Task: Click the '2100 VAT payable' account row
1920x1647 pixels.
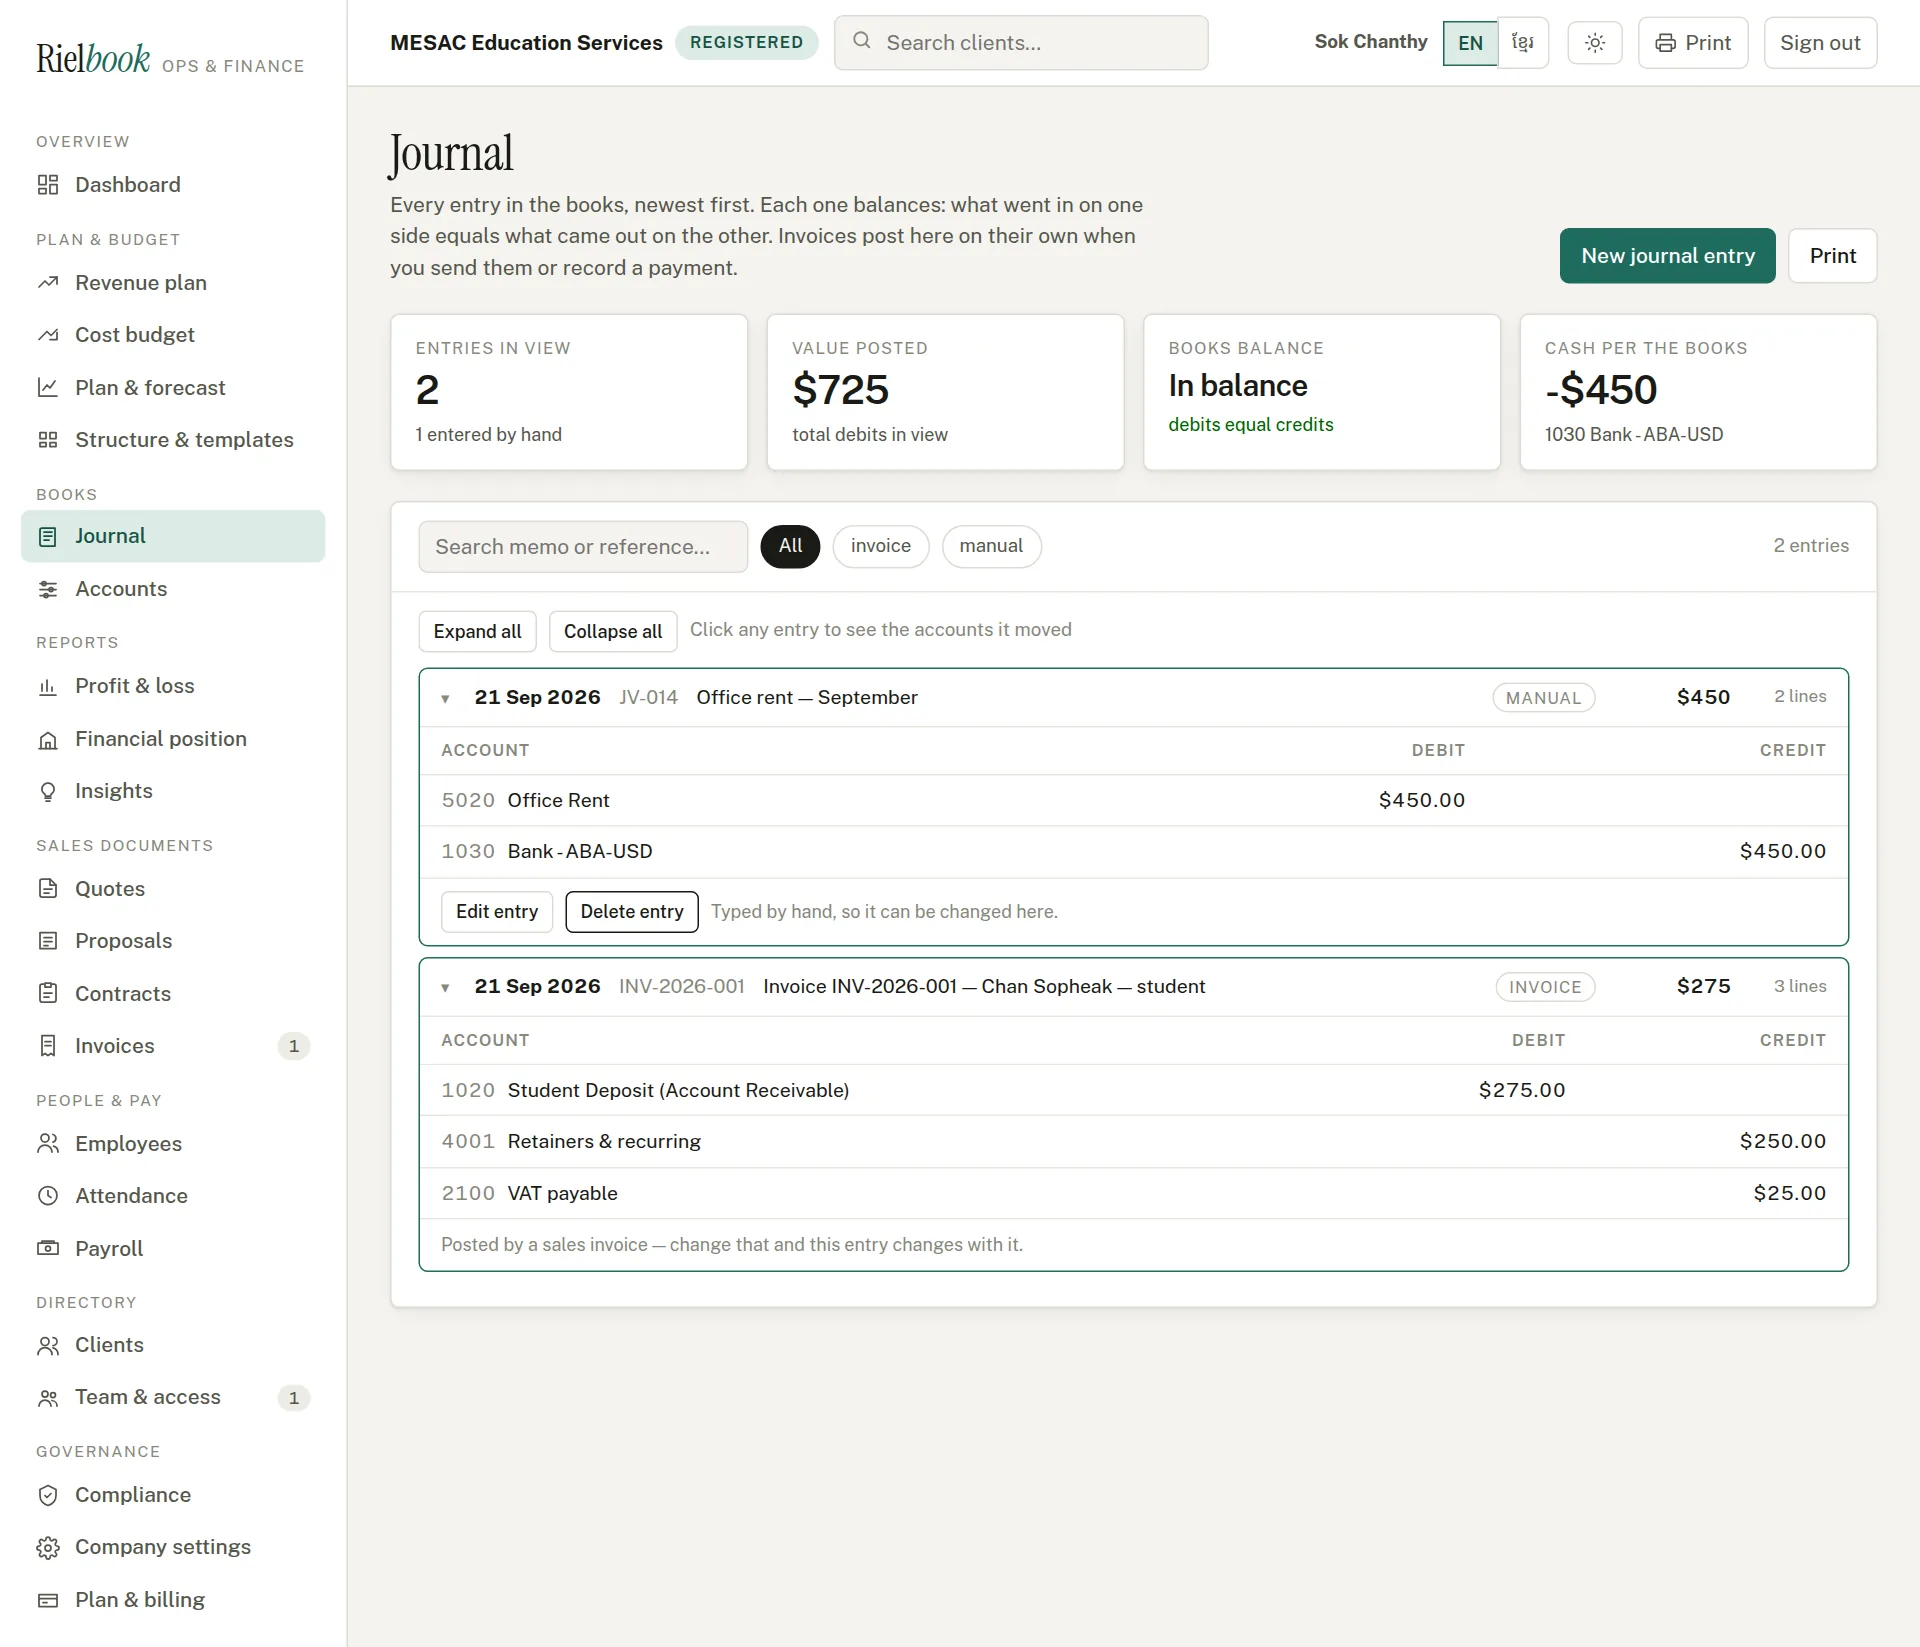Action: click(x=1133, y=1194)
